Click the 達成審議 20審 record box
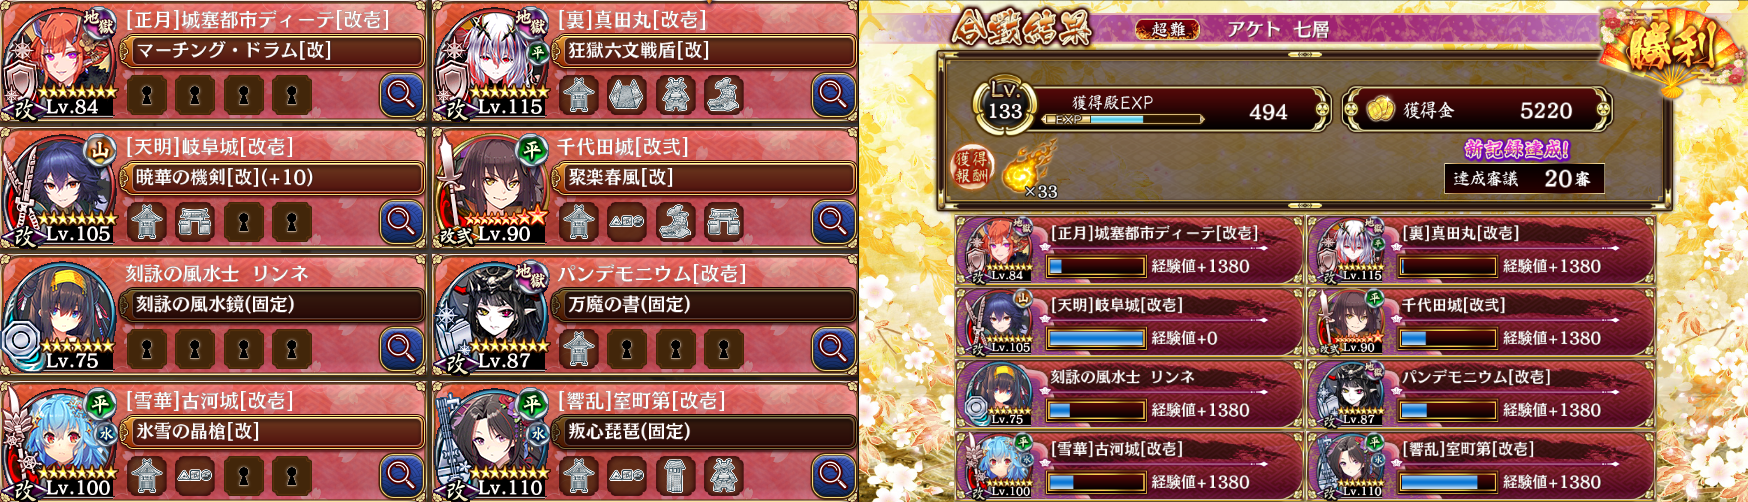 pos(1524,178)
